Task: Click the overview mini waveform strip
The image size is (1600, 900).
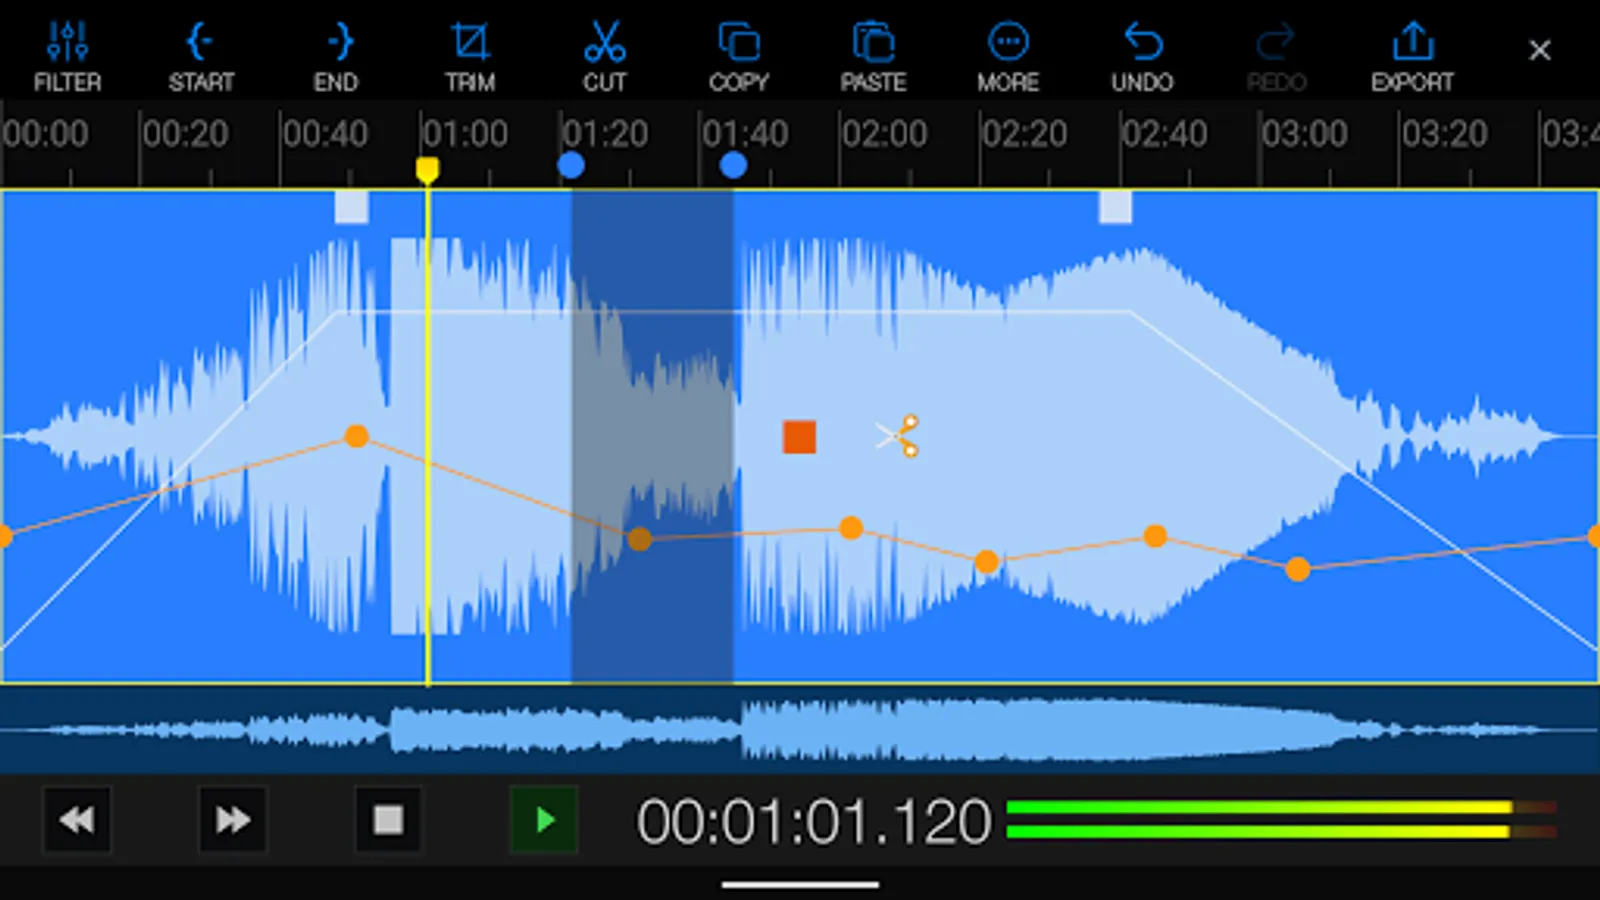Action: tap(800, 729)
